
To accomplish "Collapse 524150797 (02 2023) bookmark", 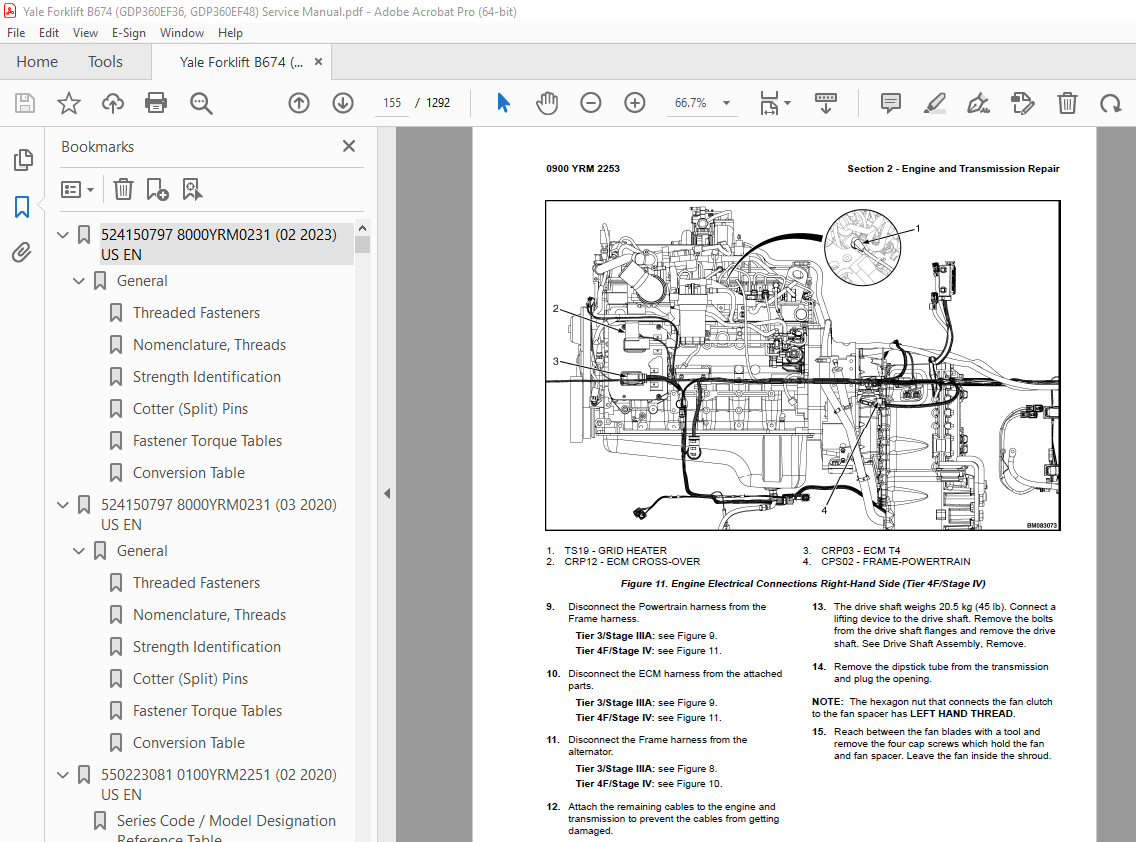I will click(63, 235).
